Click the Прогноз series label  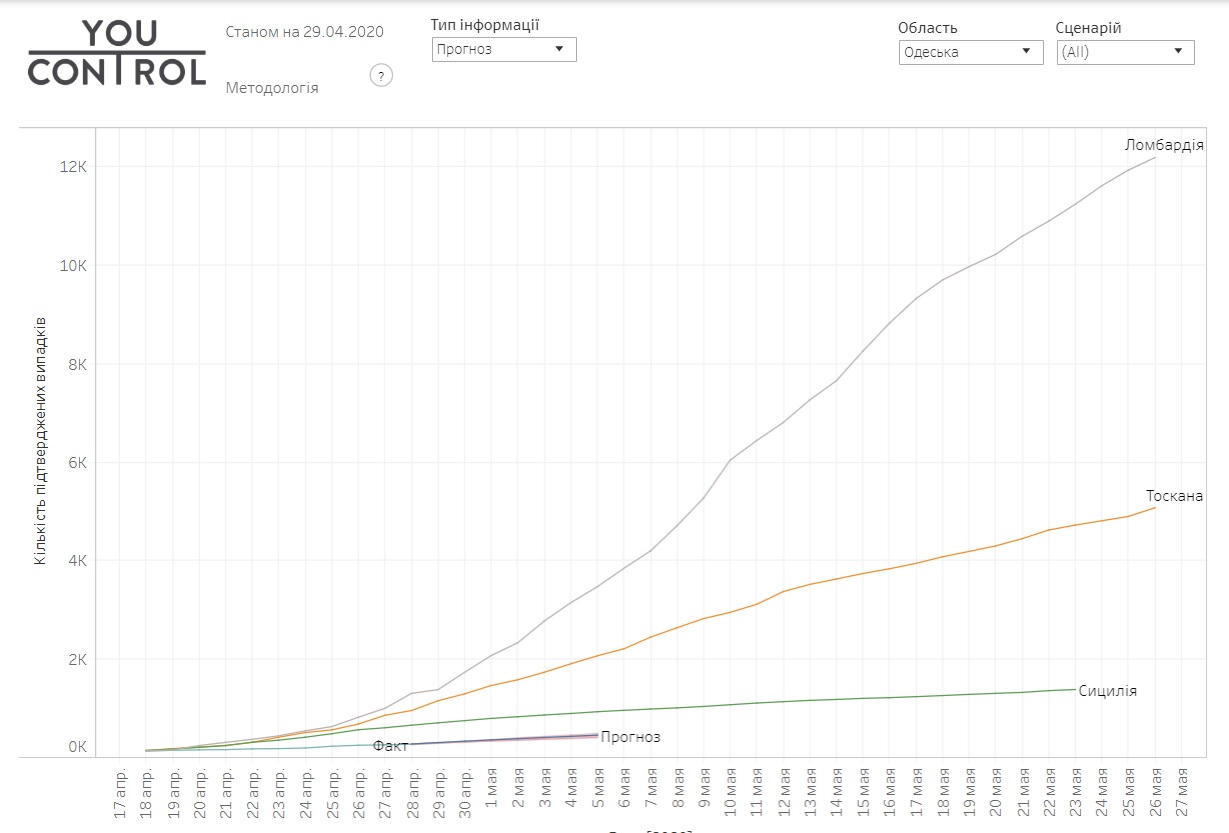click(x=630, y=737)
